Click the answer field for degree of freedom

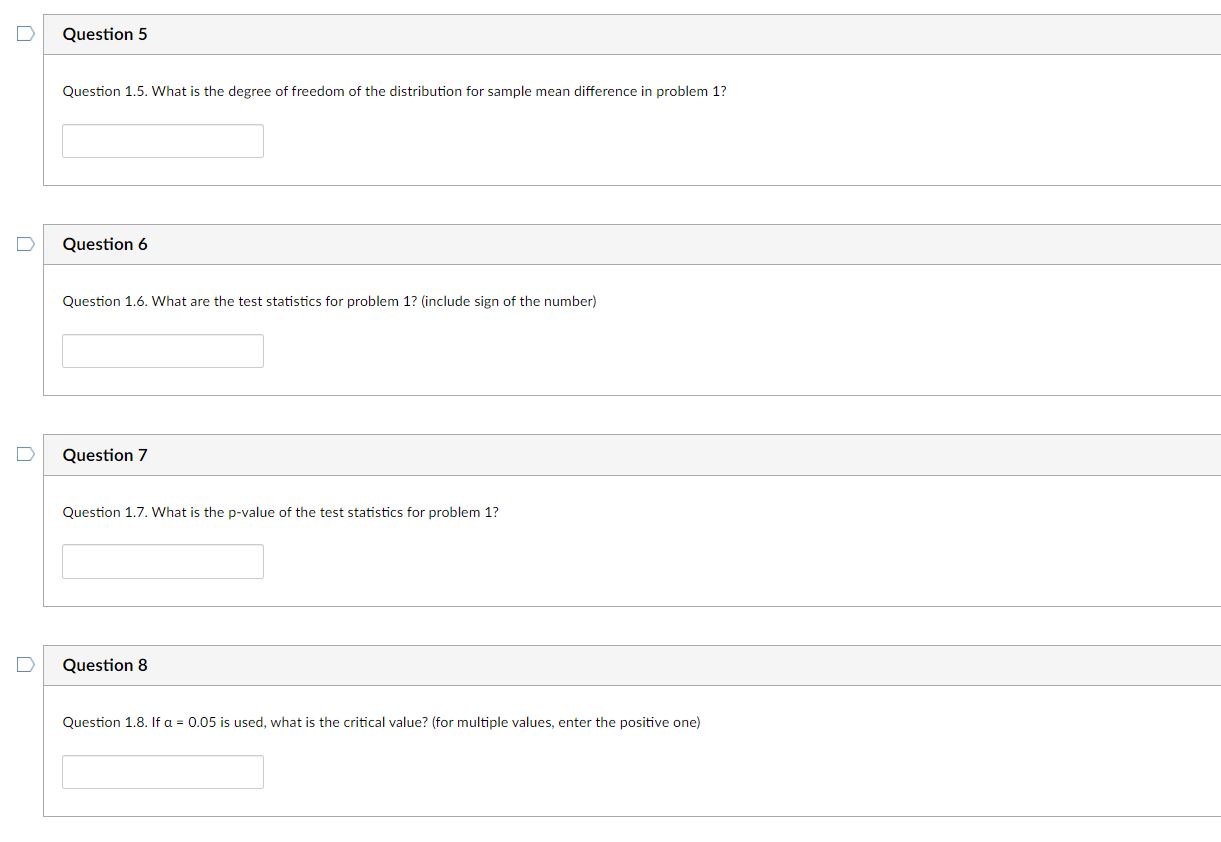[x=163, y=140]
